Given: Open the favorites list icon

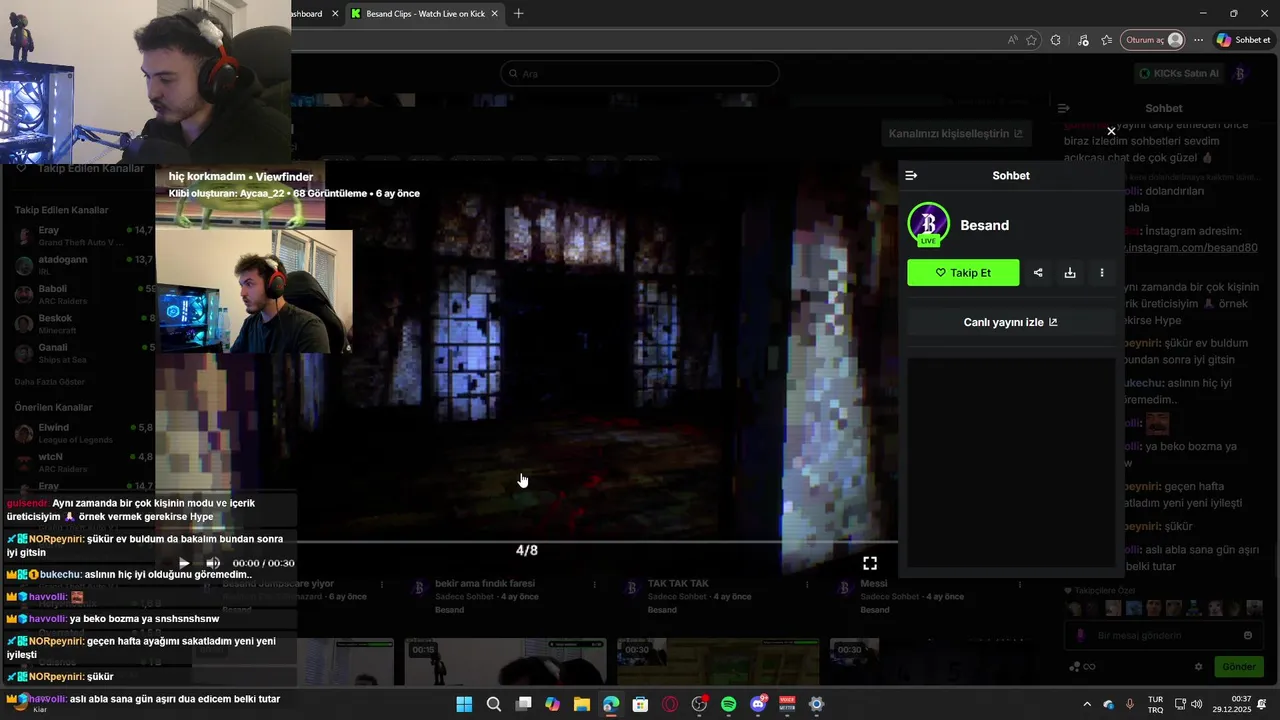Looking at the screenshot, I should click(1106, 40).
